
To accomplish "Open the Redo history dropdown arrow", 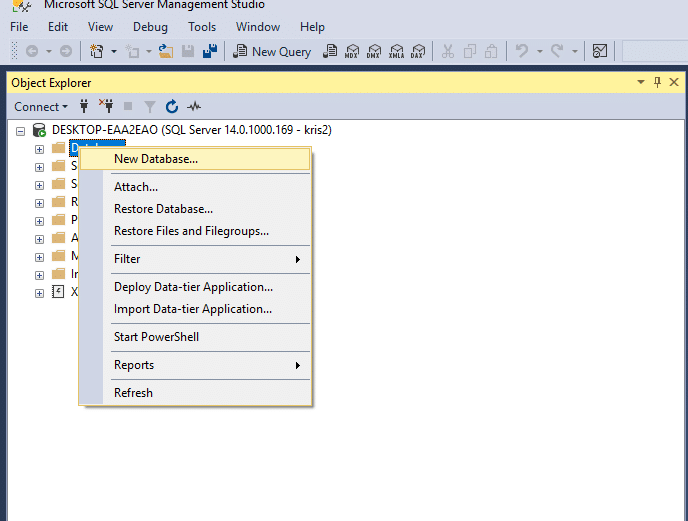I will (x=575, y=52).
